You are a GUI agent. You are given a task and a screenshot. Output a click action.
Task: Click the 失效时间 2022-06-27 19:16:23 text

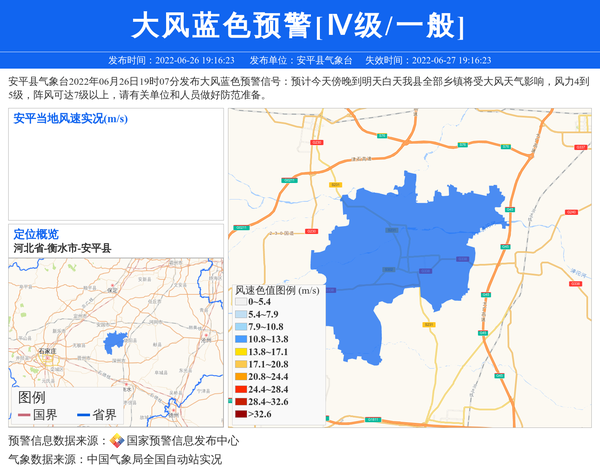click(x=428, y=60)
